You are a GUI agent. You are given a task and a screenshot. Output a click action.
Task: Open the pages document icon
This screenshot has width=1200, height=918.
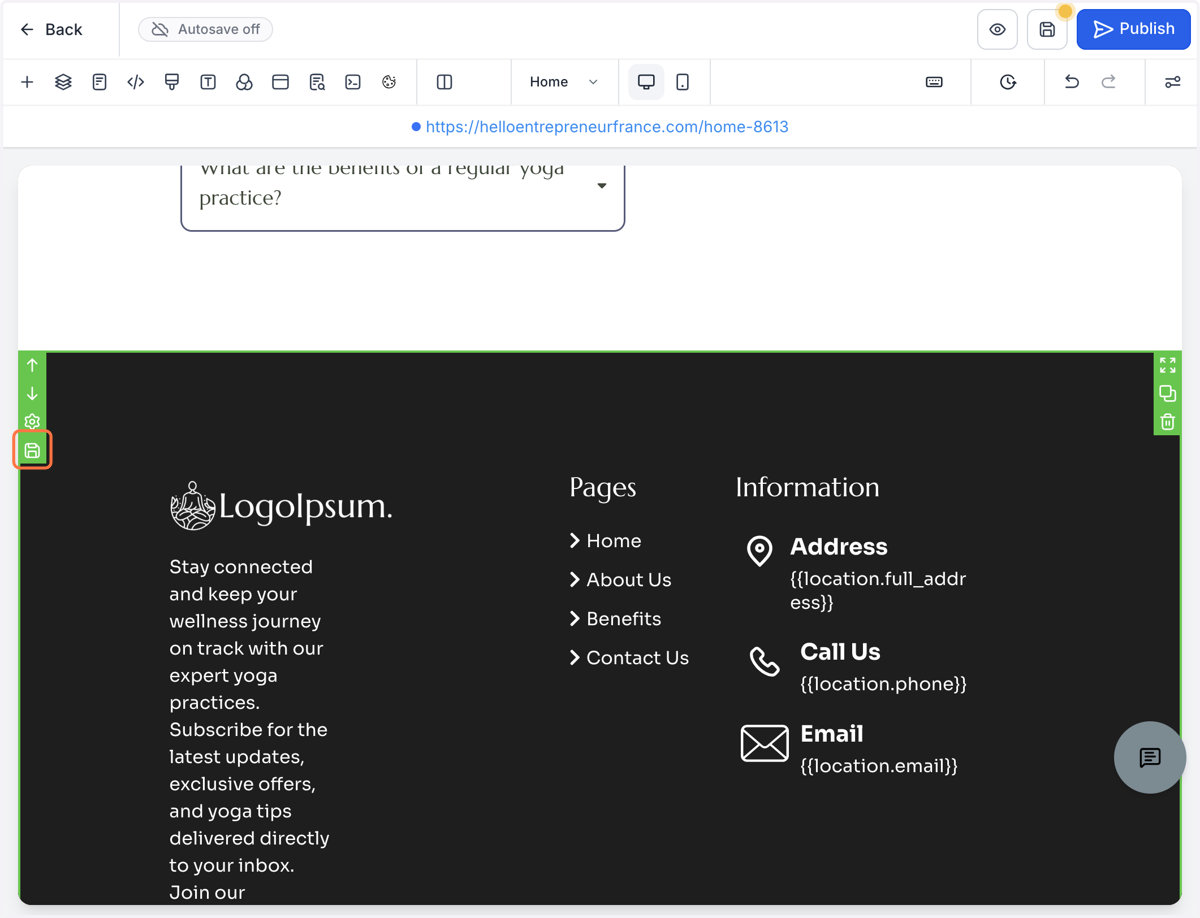[x=99, y=82]
